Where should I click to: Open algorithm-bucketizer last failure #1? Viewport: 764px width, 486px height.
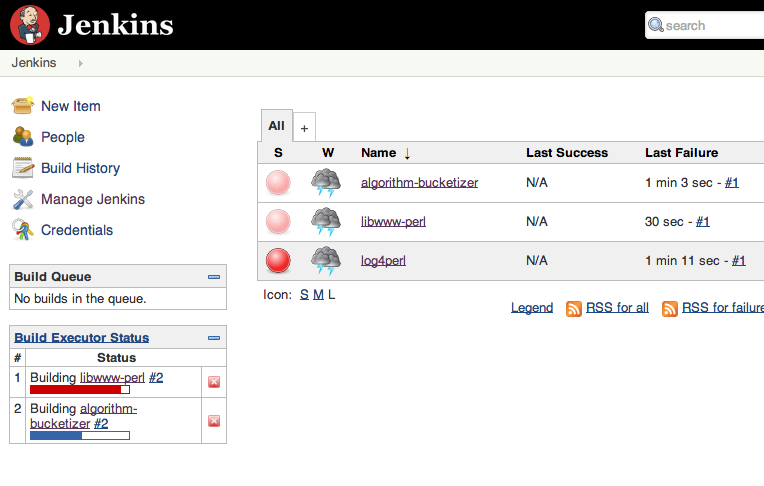point(732,183)
